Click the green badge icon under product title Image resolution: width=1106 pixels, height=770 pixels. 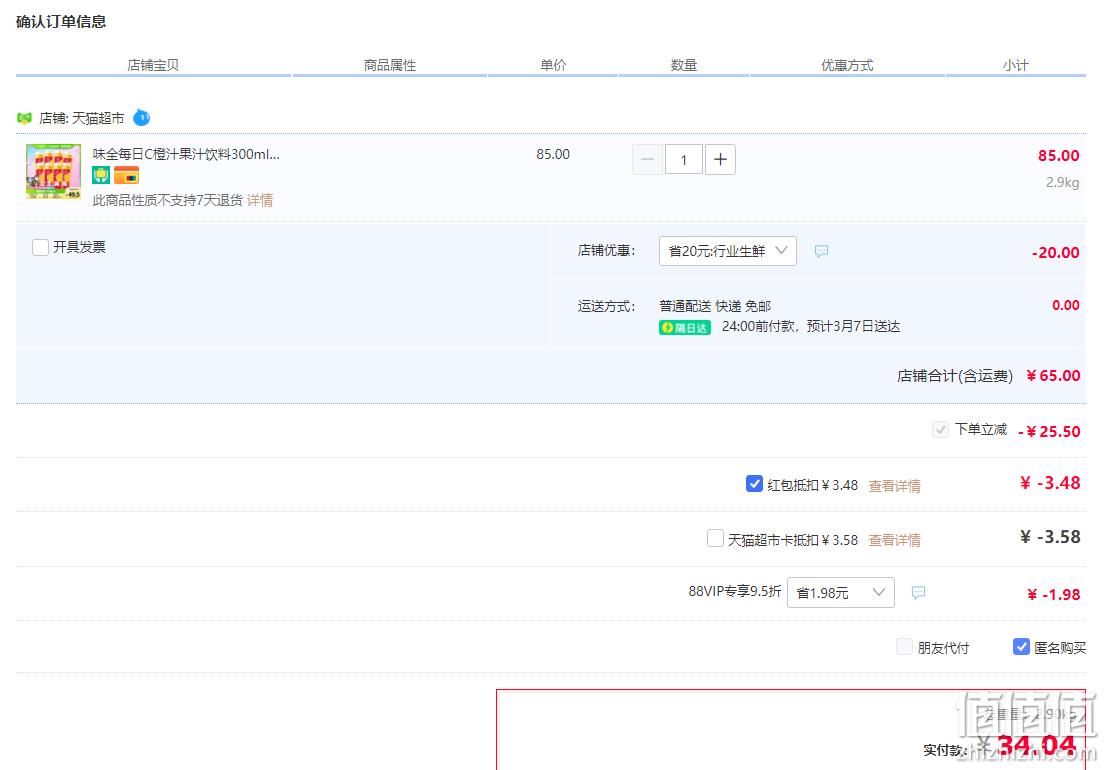[x=101, y=175]
